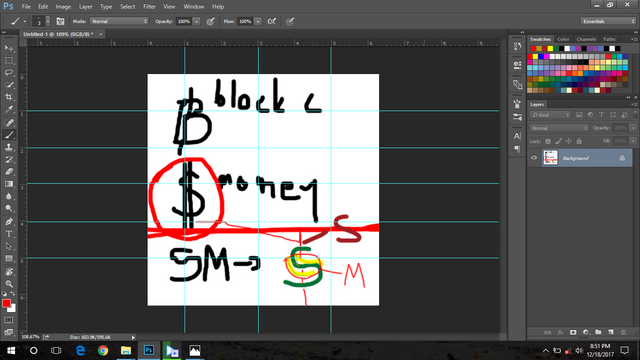Select the Quick Selection tool
Image resolution: width=640 pixels, height=360 pixels.
pyautogui.click(x=9, y=85)
